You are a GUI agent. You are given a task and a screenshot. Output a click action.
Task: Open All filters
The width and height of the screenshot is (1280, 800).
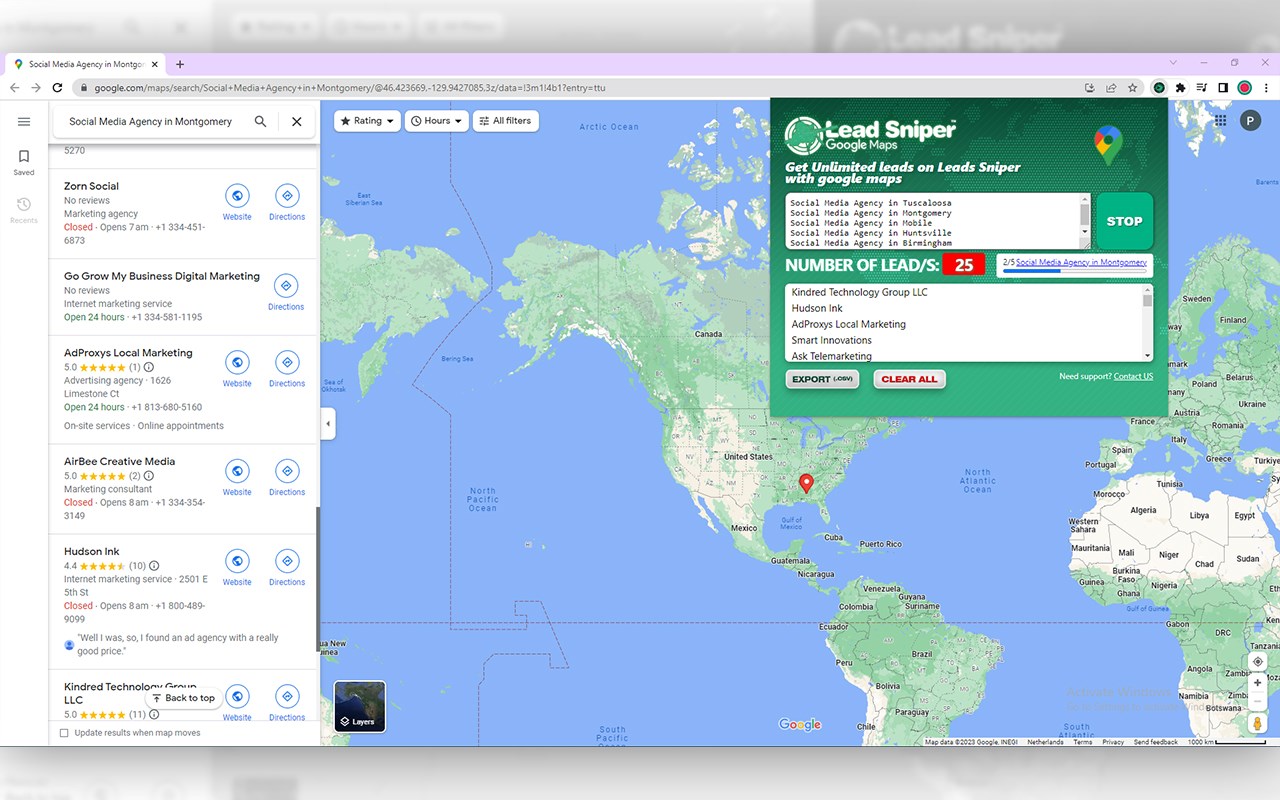click(x=506, y=121)
